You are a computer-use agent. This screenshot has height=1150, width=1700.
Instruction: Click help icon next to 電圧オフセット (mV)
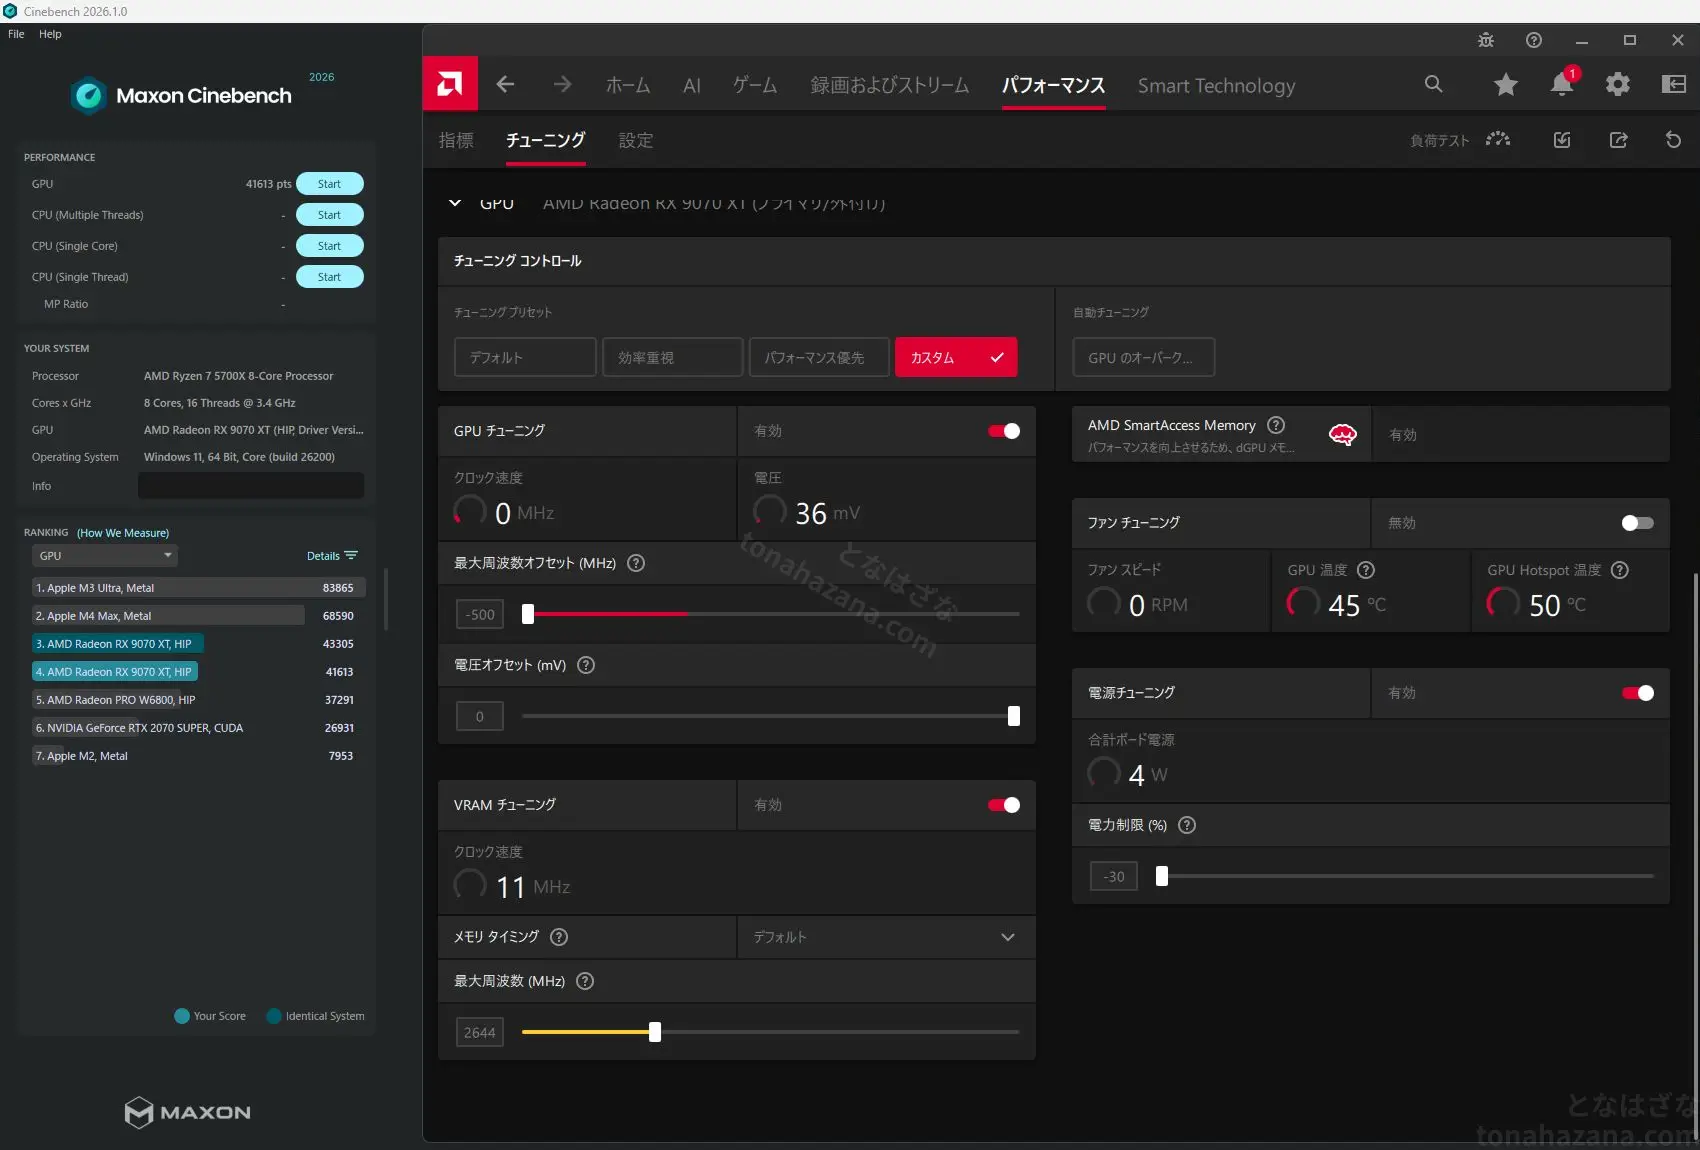[586, 665]
